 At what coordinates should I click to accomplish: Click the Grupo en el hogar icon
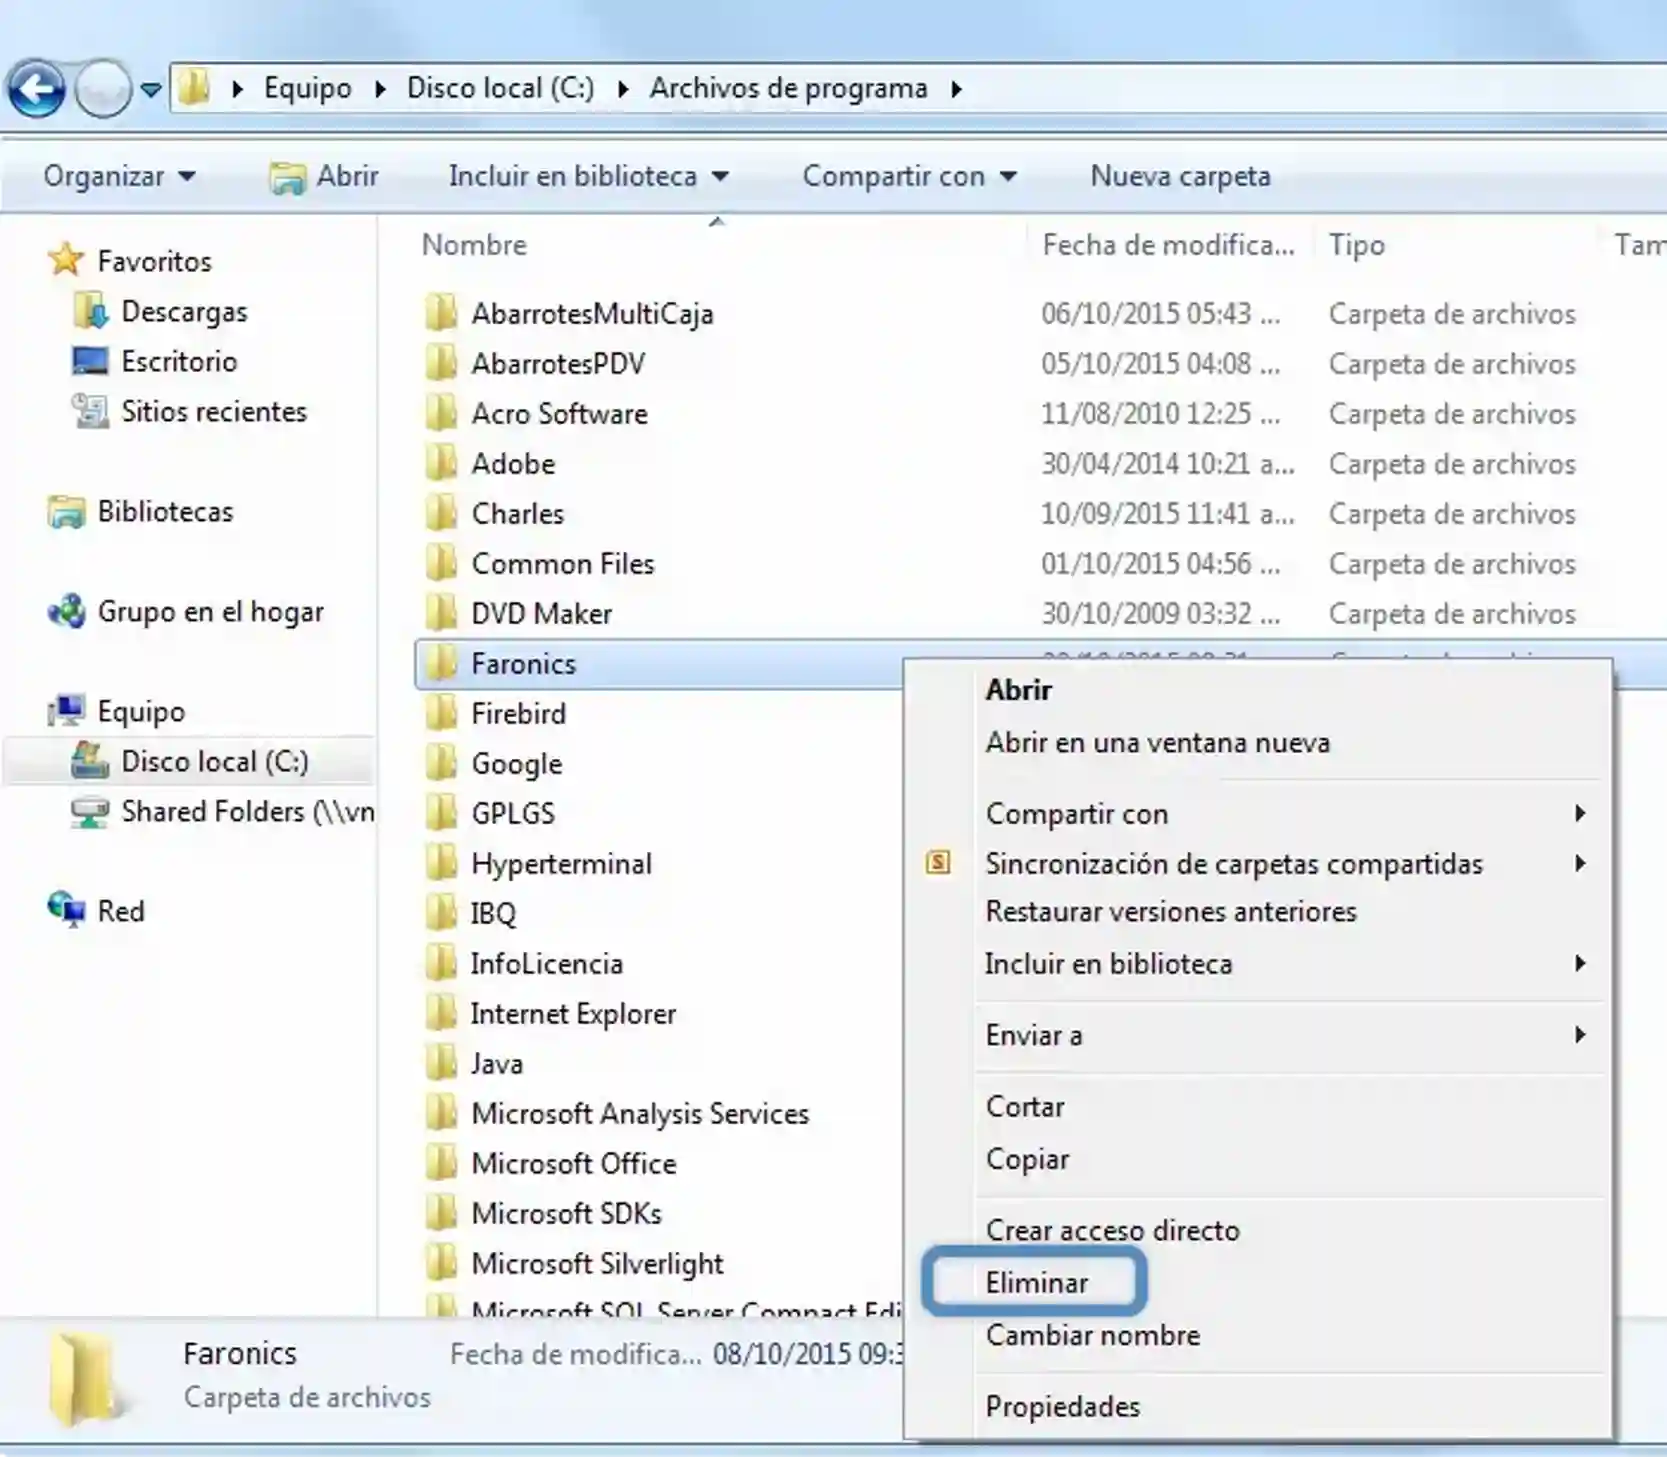[x=67, y=611]
